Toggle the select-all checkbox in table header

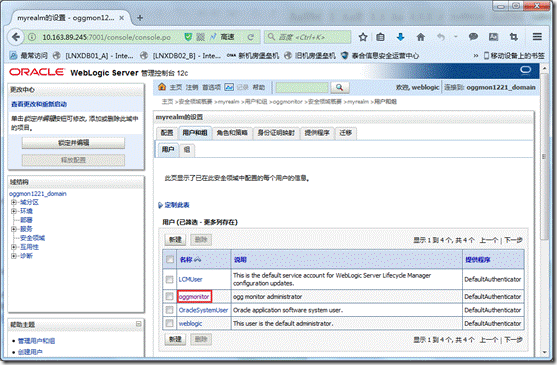[170, 260]
